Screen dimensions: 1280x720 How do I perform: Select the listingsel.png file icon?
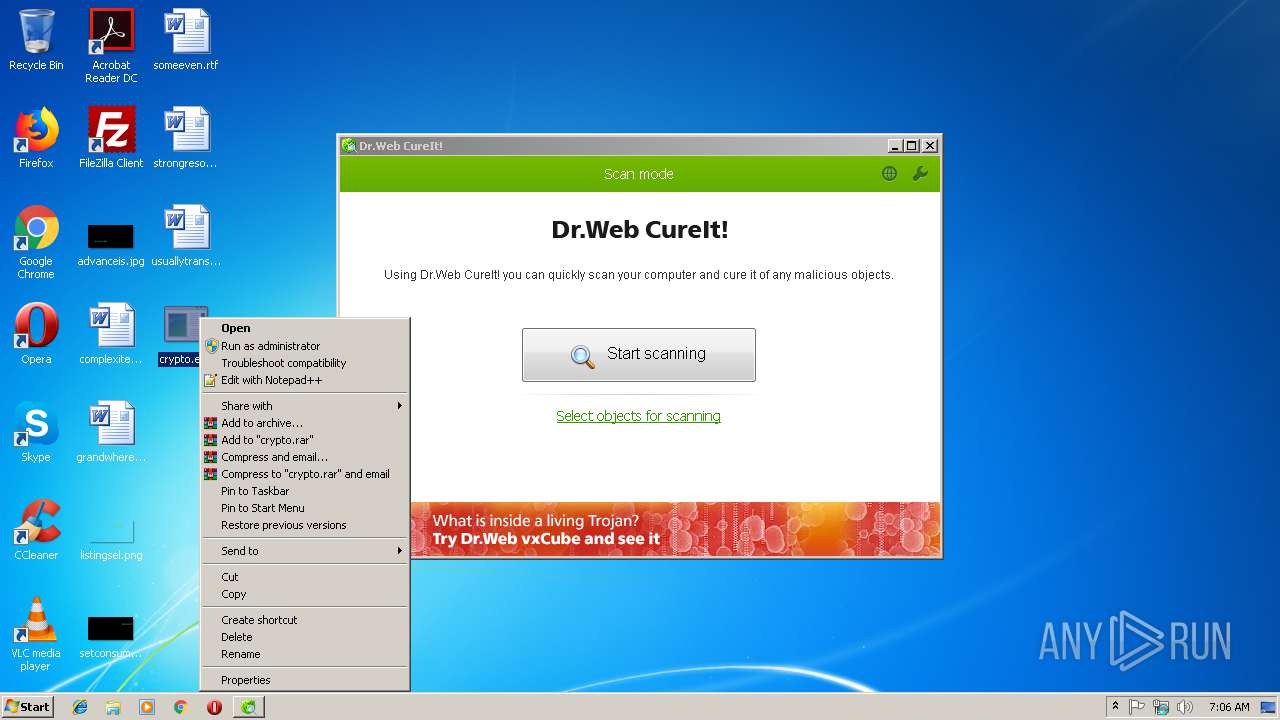pyautogui.click(x=111, y=540)
